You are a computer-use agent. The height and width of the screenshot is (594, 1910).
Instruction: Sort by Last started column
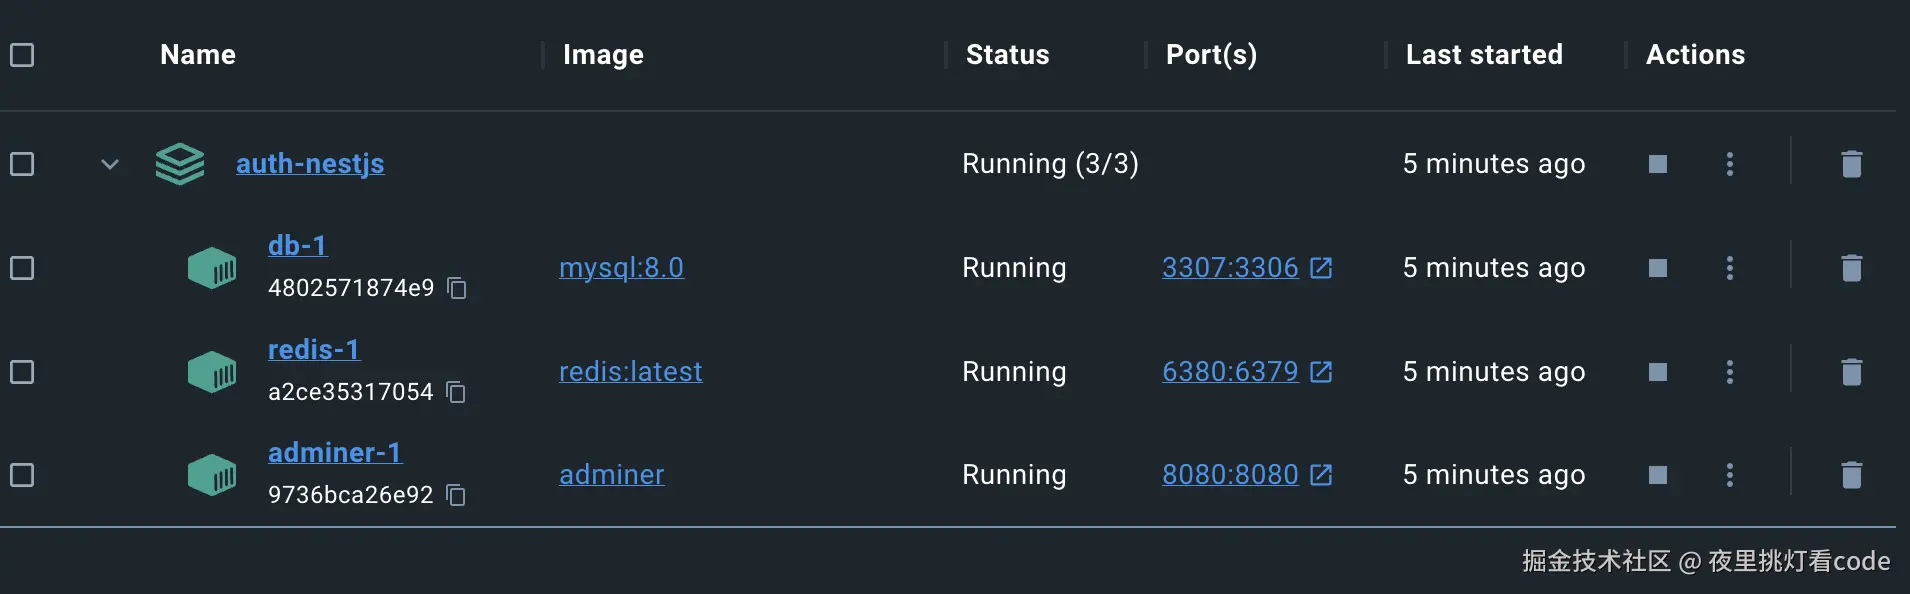coord(1484,55)
